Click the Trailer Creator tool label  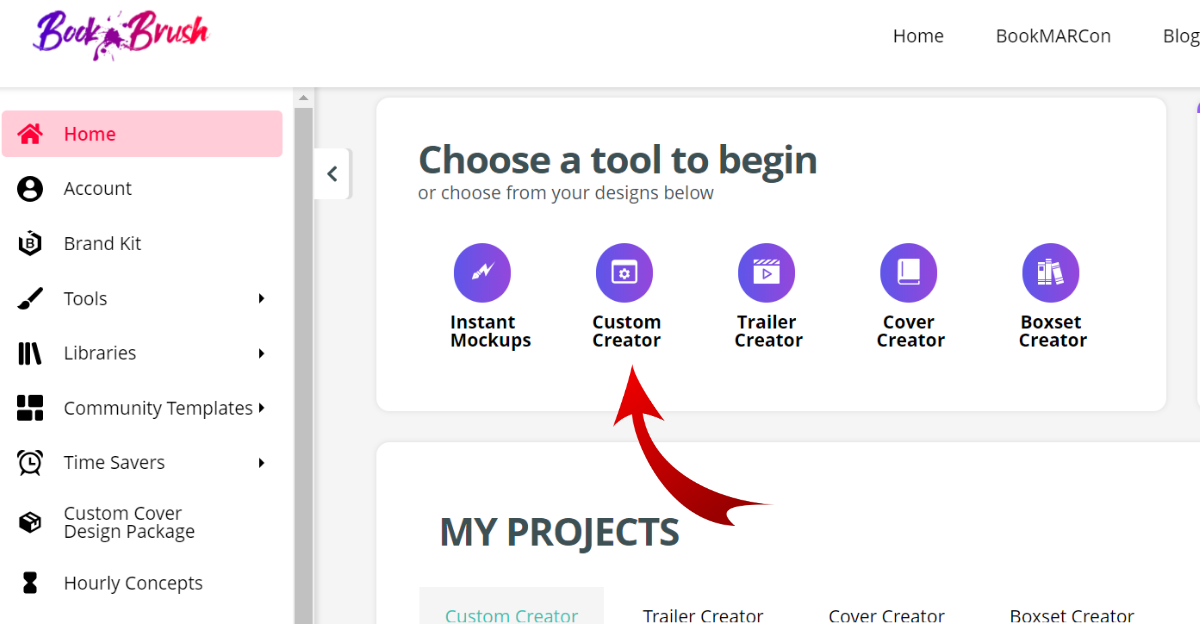coord(768,331)
